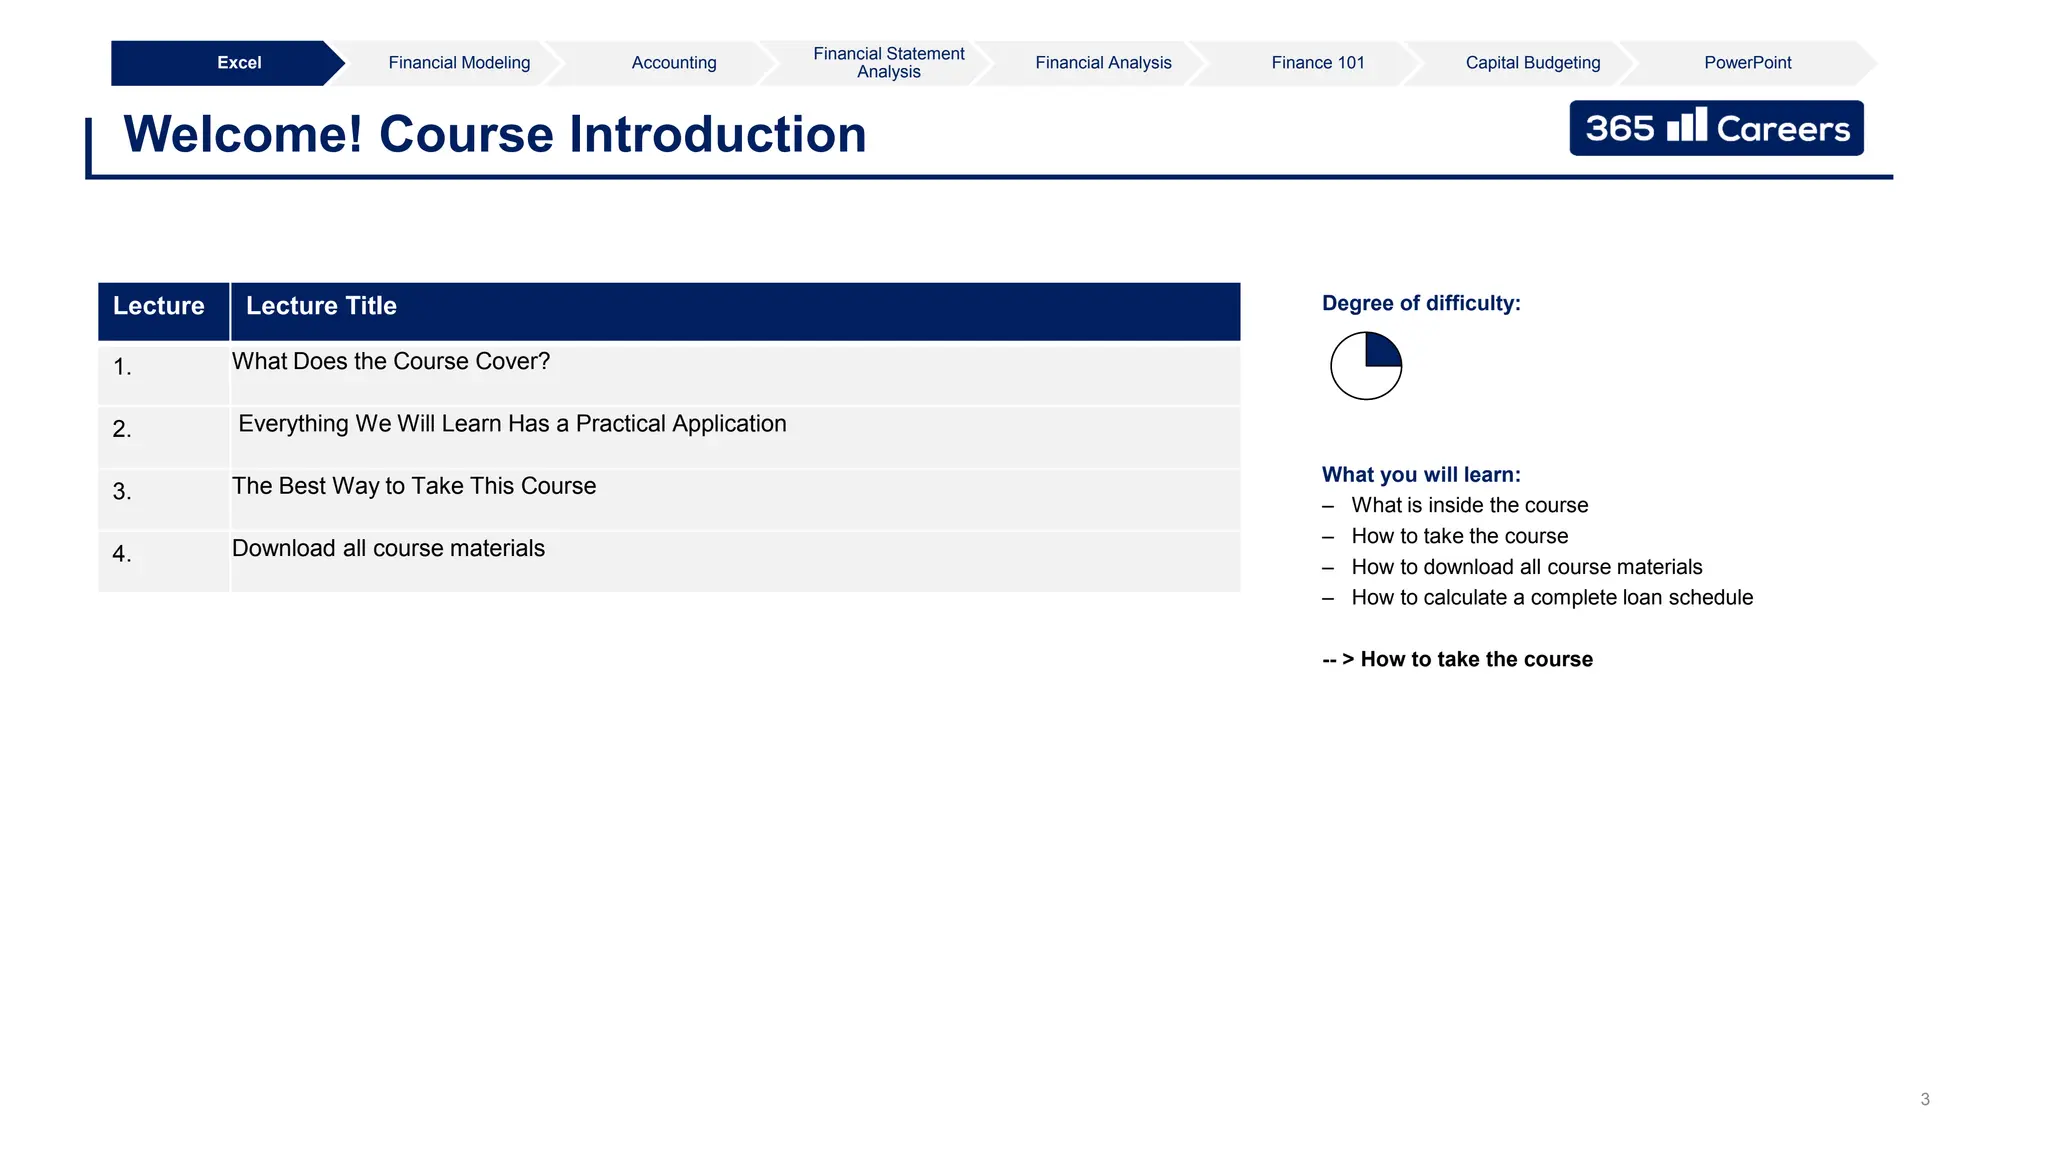
Task: Open the Financial Modeling section tab
Action: click(x=459, y=63)
